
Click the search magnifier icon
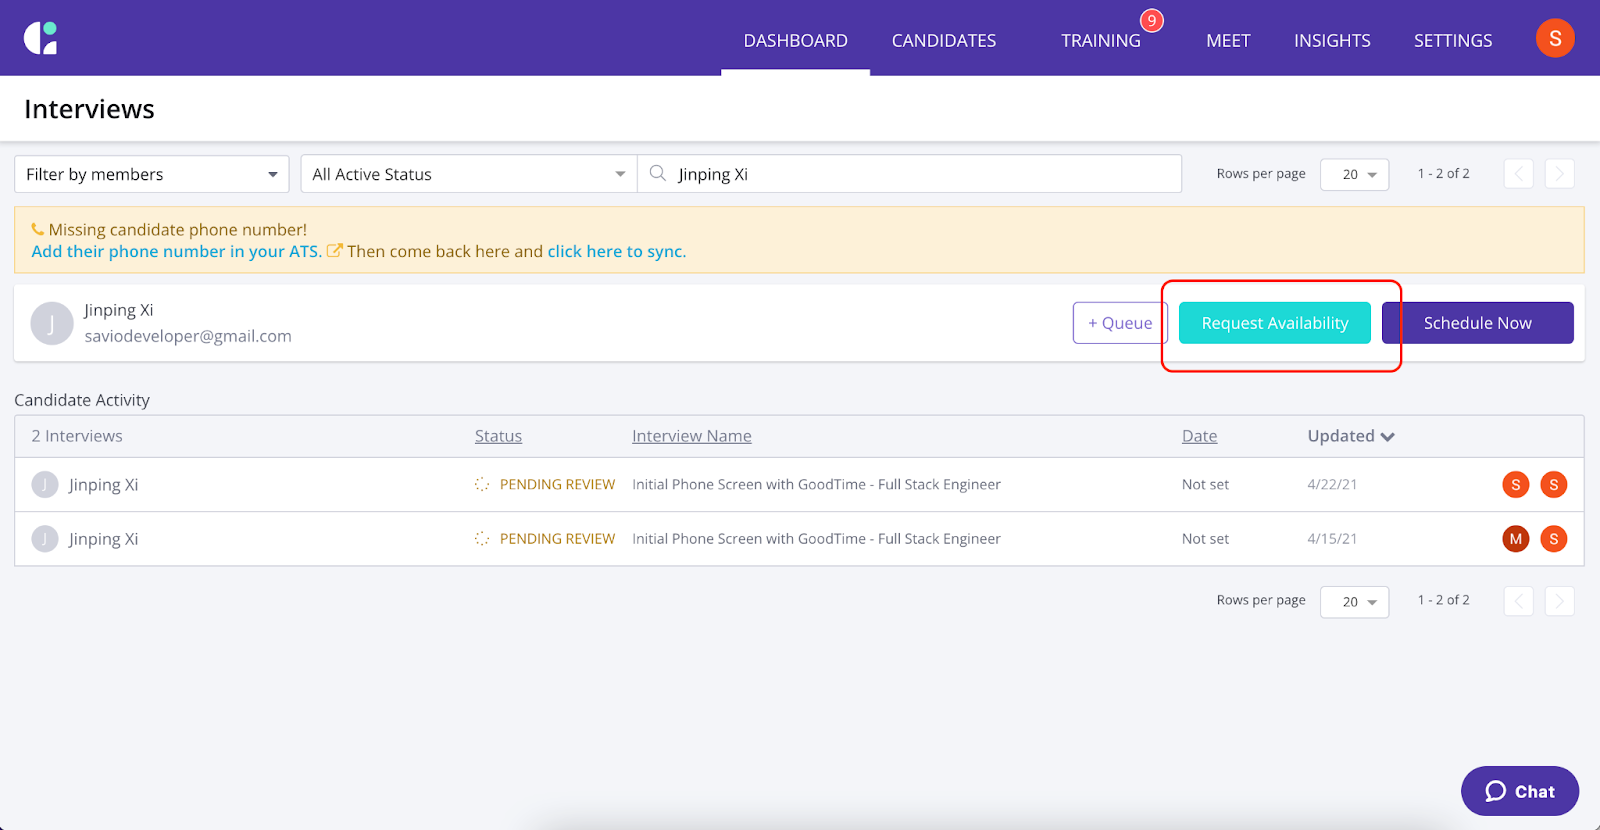click(657, 173)
